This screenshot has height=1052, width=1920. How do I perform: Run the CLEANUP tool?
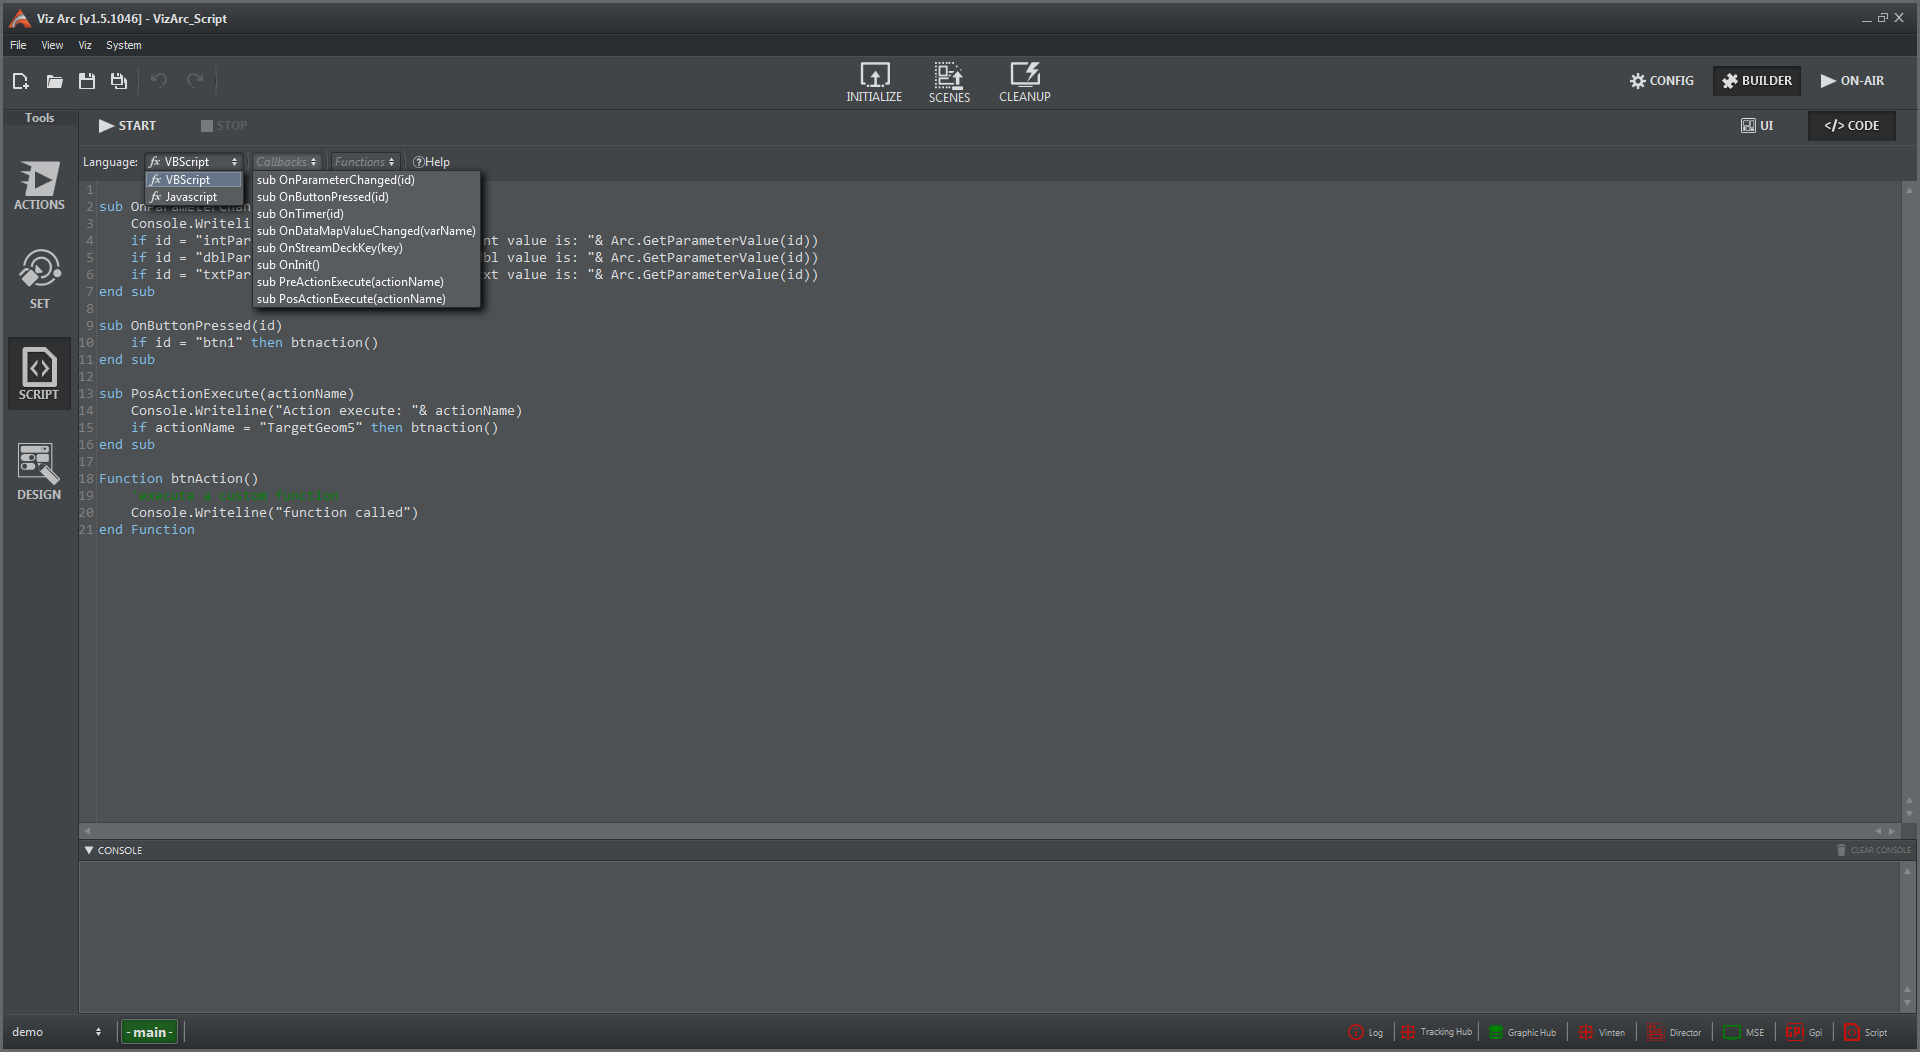(1024, 82)
